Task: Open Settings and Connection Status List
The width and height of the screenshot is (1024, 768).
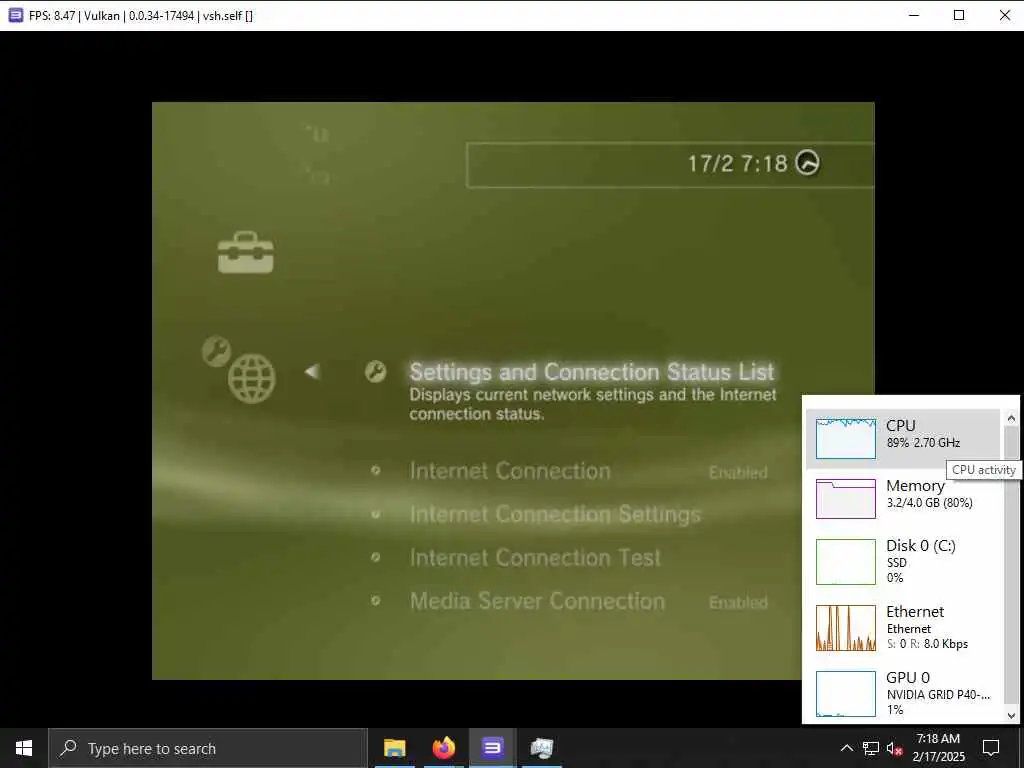Action: click(x=592, y=372)
